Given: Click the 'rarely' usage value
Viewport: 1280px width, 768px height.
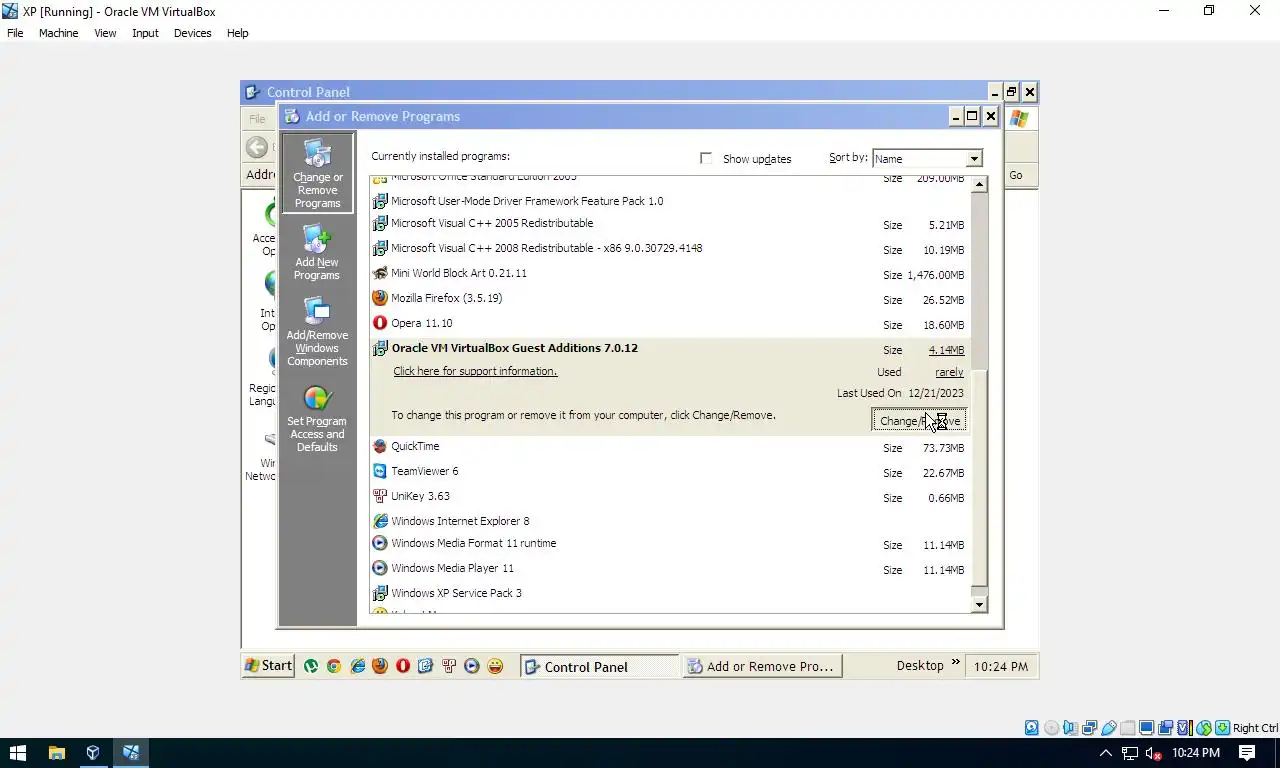Looking at the screenshot, I should pyautogui.click(x=949, y=372).
